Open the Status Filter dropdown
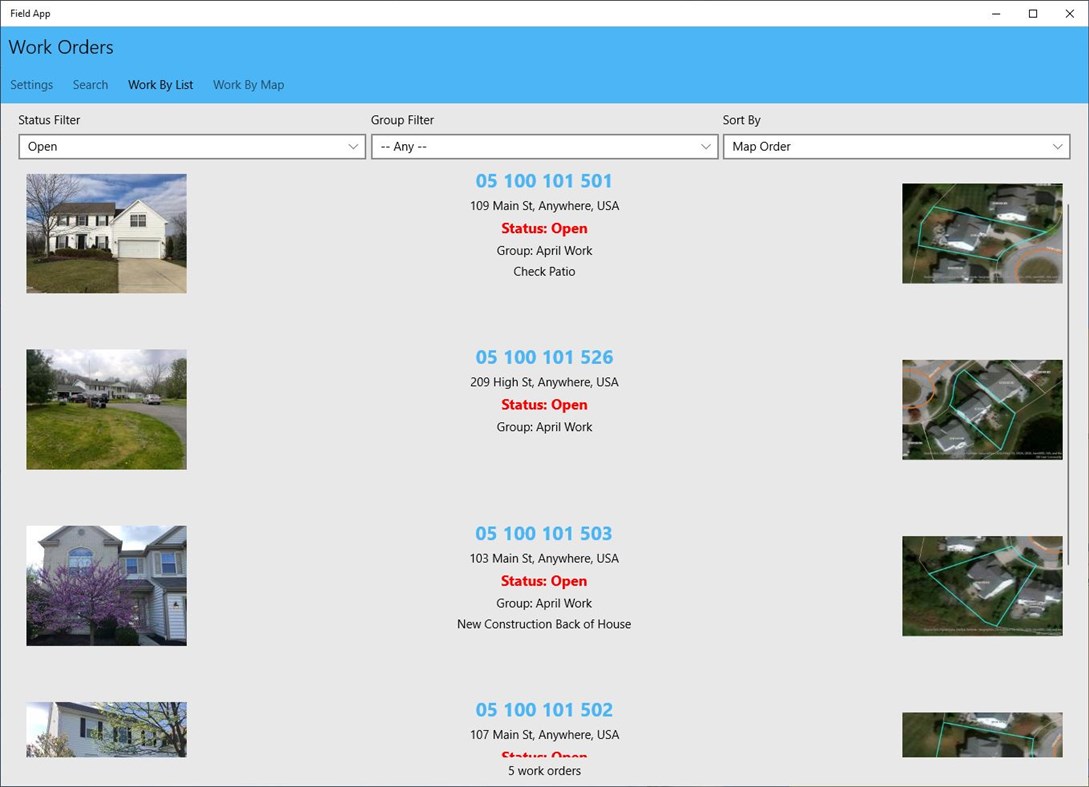This screenshot has height=787, width=1089. [191, 146]
